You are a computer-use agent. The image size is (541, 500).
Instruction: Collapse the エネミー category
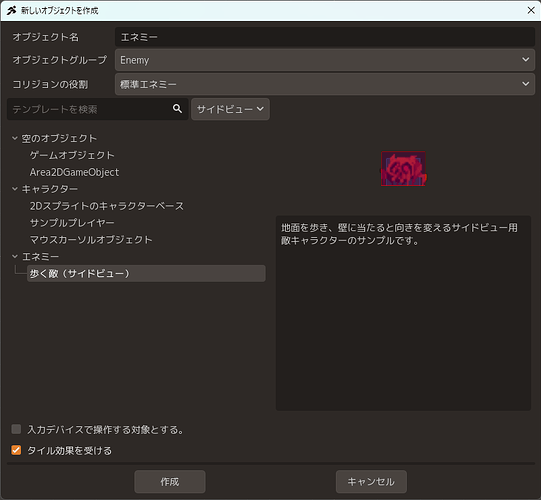14,256
